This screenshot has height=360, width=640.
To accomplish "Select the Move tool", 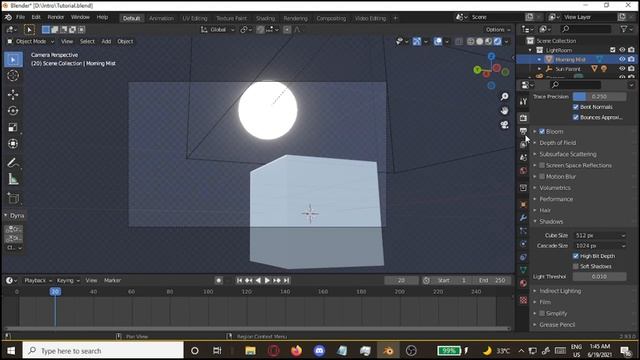I will [x=13, y=94].
